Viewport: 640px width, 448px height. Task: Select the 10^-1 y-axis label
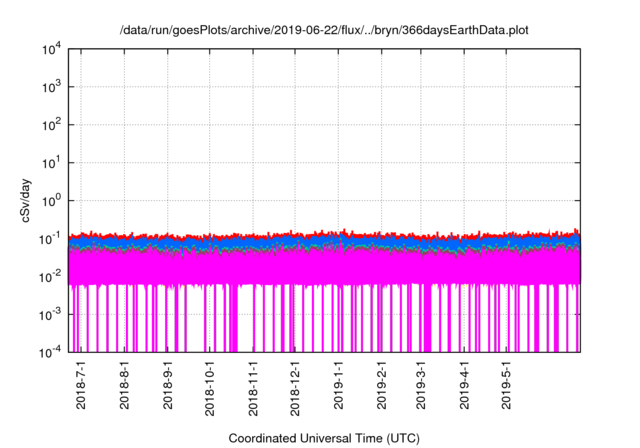tap(50, 239)
